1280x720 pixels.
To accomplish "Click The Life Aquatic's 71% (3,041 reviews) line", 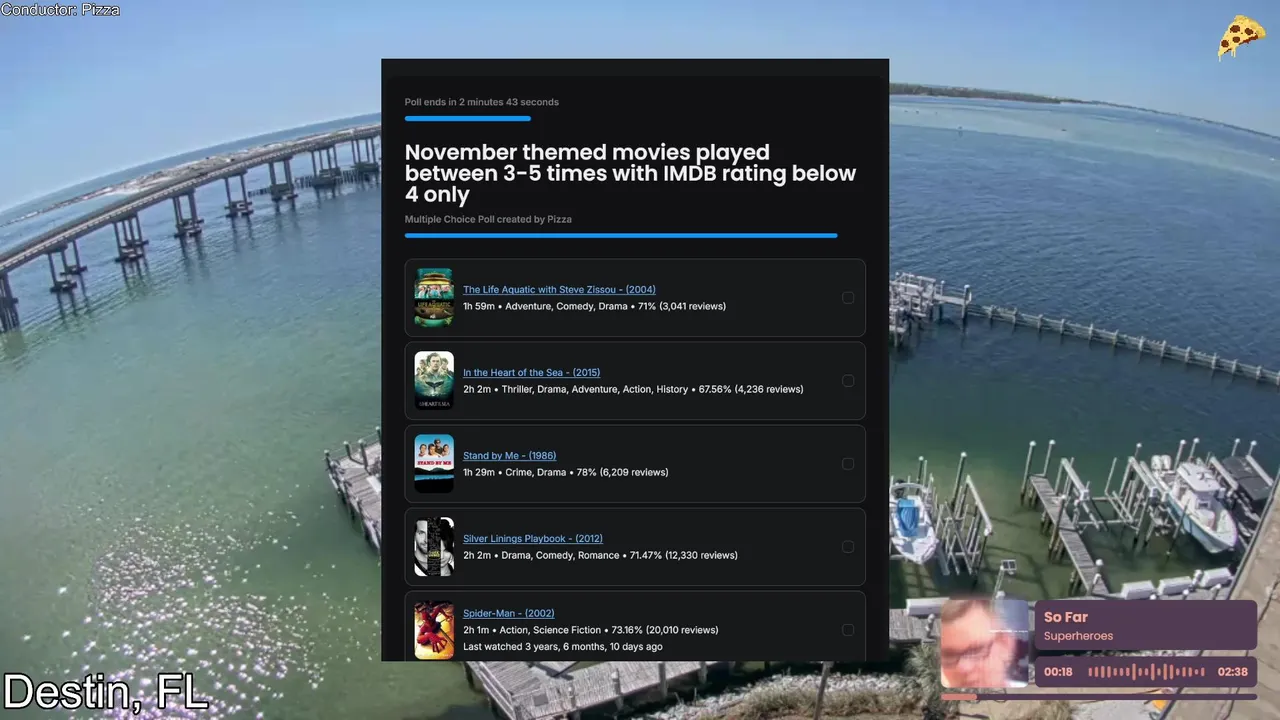I will (x=594, y=306).
